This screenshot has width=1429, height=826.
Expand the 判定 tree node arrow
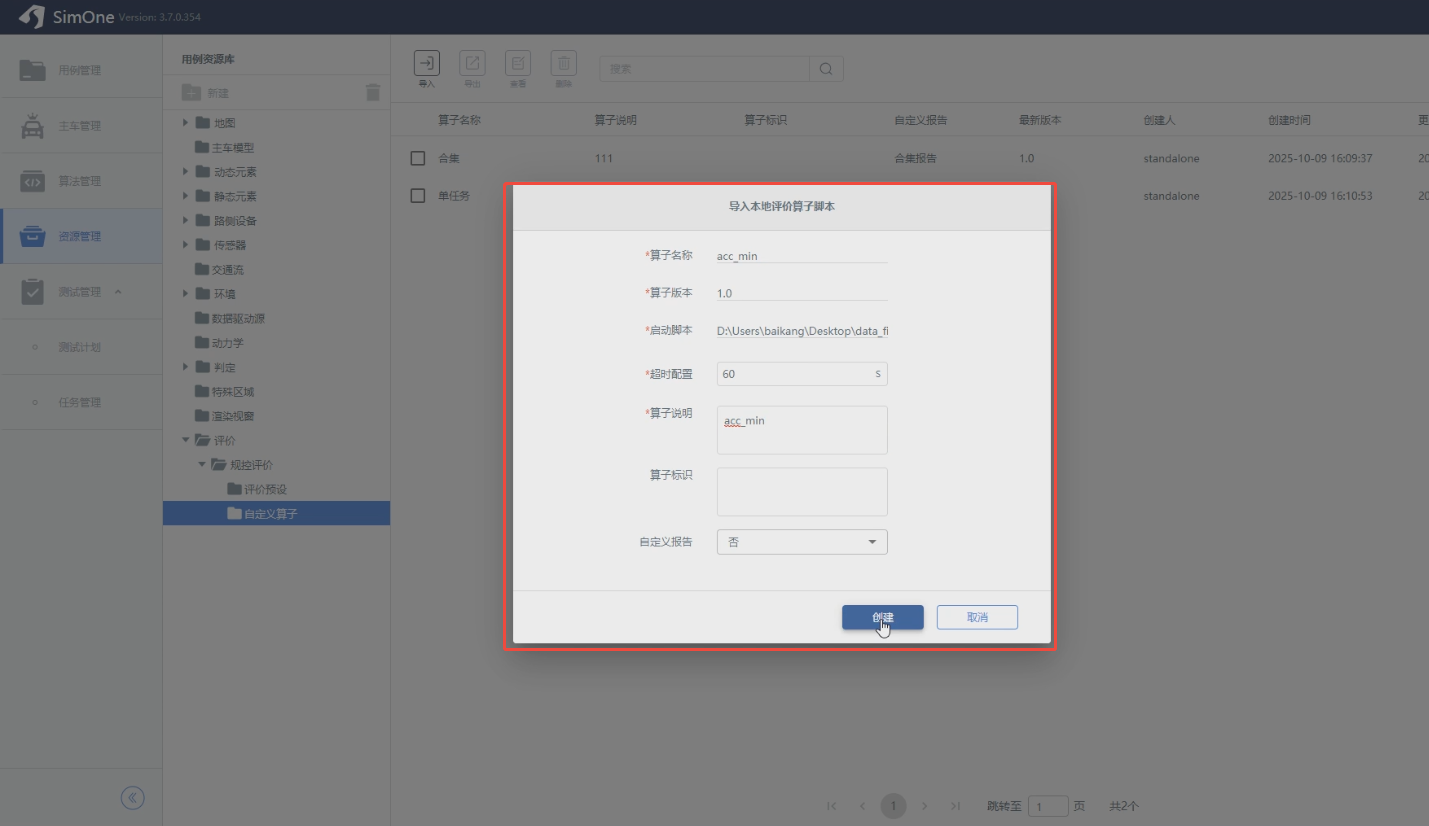tap(186, 367)
